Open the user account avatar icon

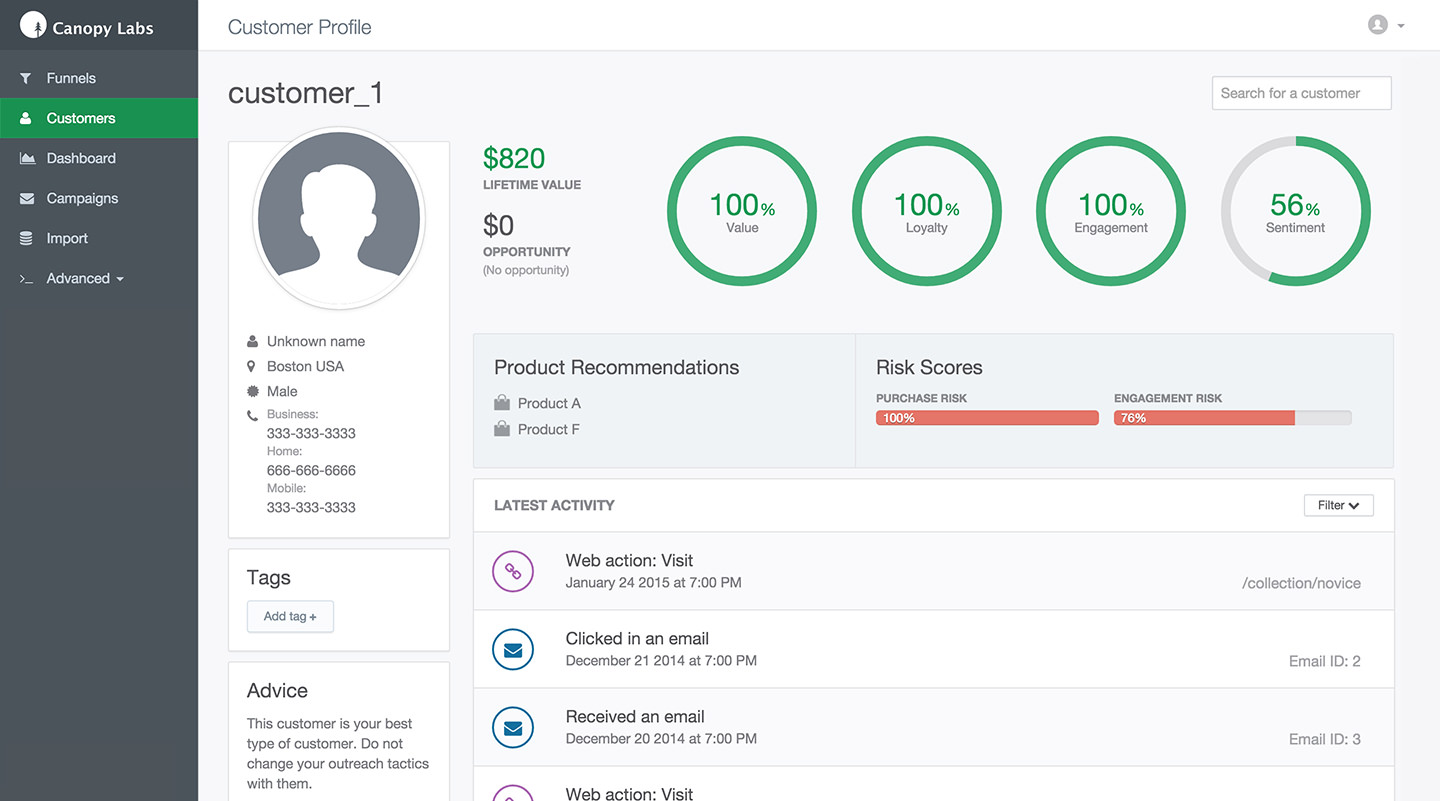1378,25
